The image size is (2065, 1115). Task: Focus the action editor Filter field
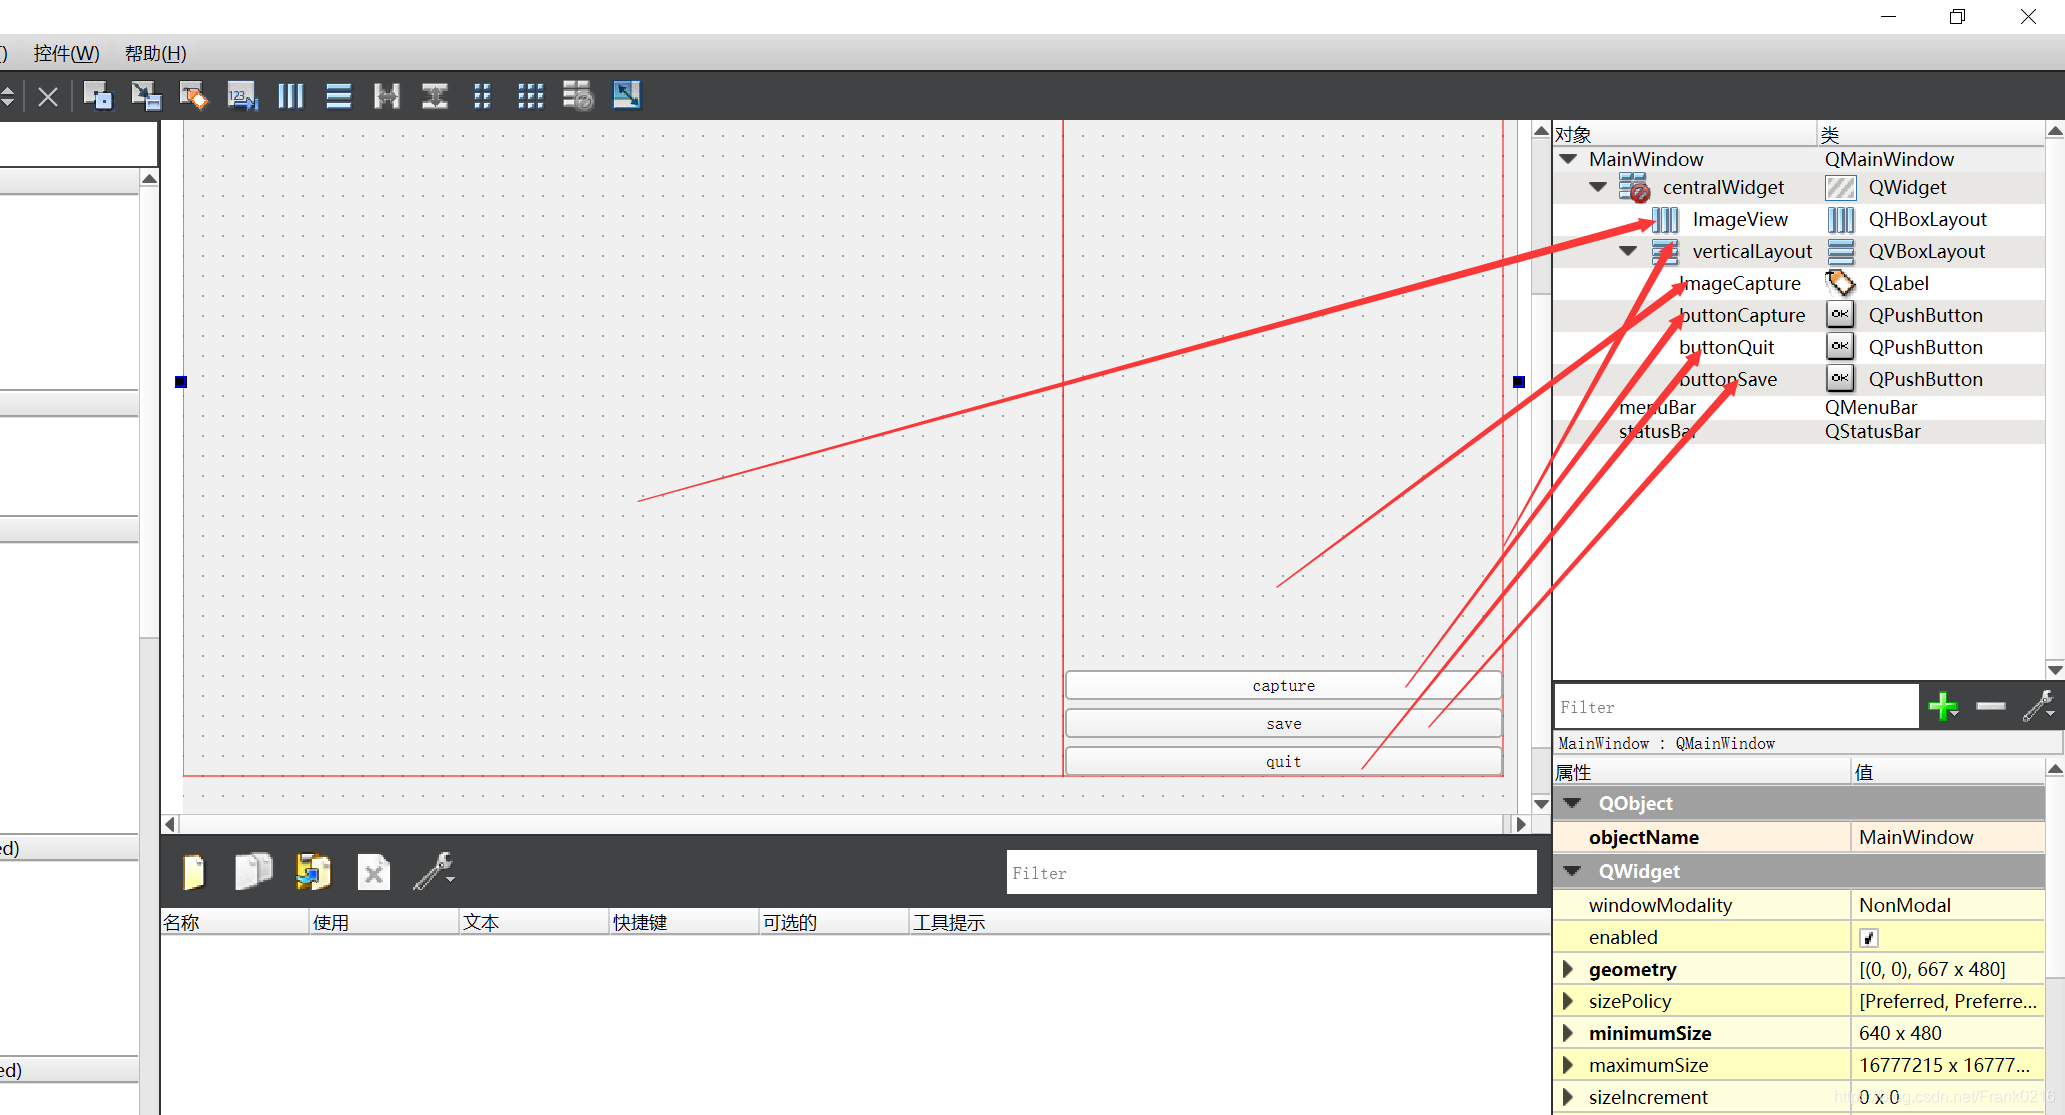tap(1271, 873)
